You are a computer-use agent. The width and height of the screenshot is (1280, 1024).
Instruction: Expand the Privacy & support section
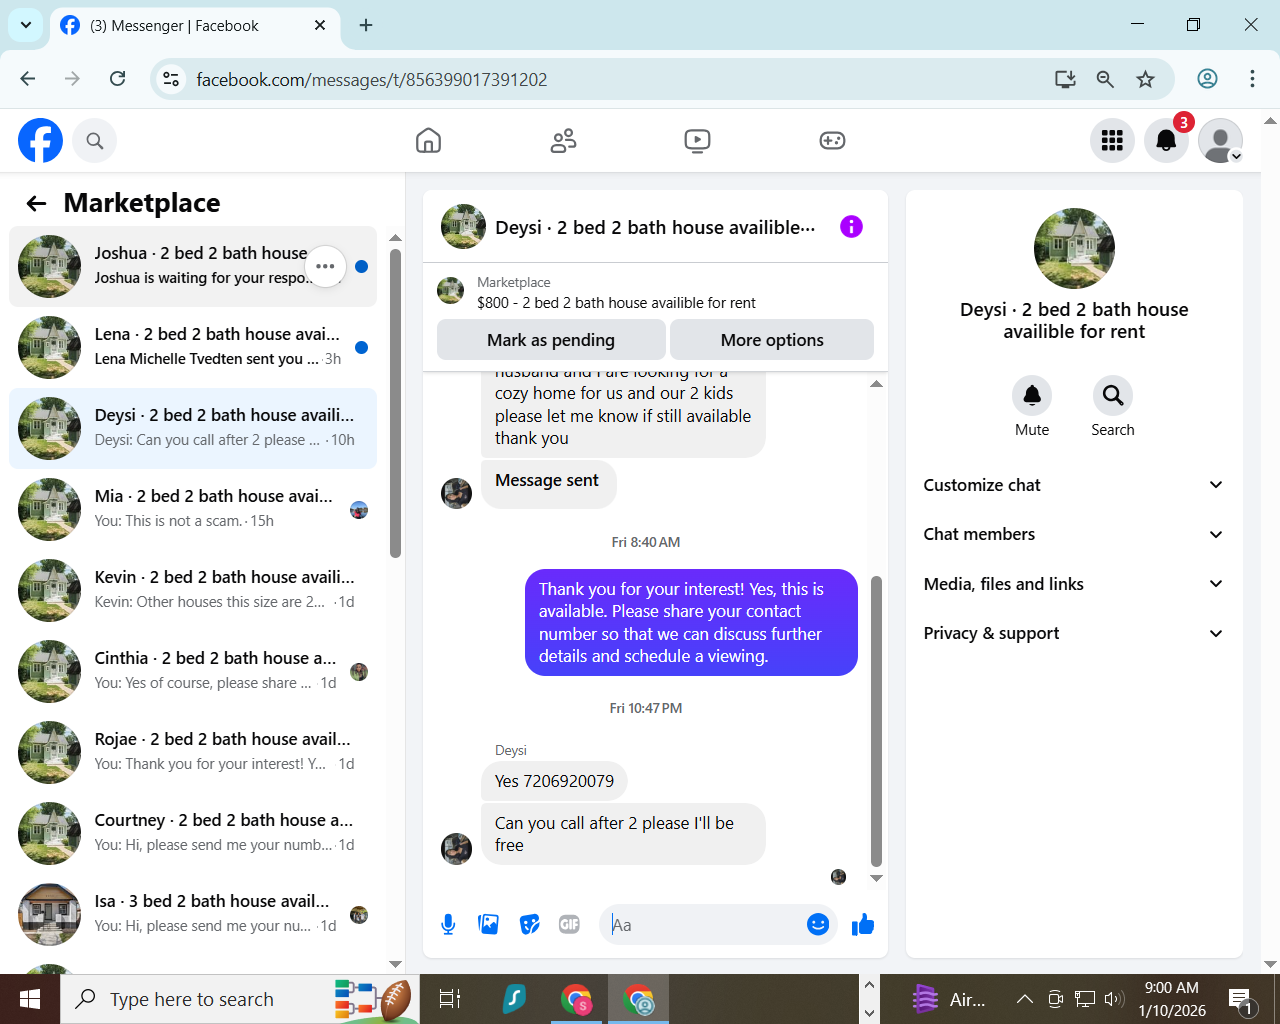tap(1074, 633)
